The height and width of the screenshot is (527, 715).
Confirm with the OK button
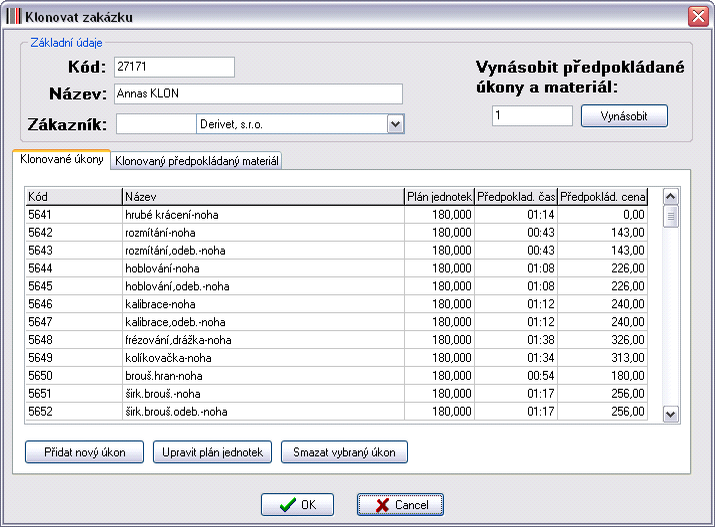point(297,505)
